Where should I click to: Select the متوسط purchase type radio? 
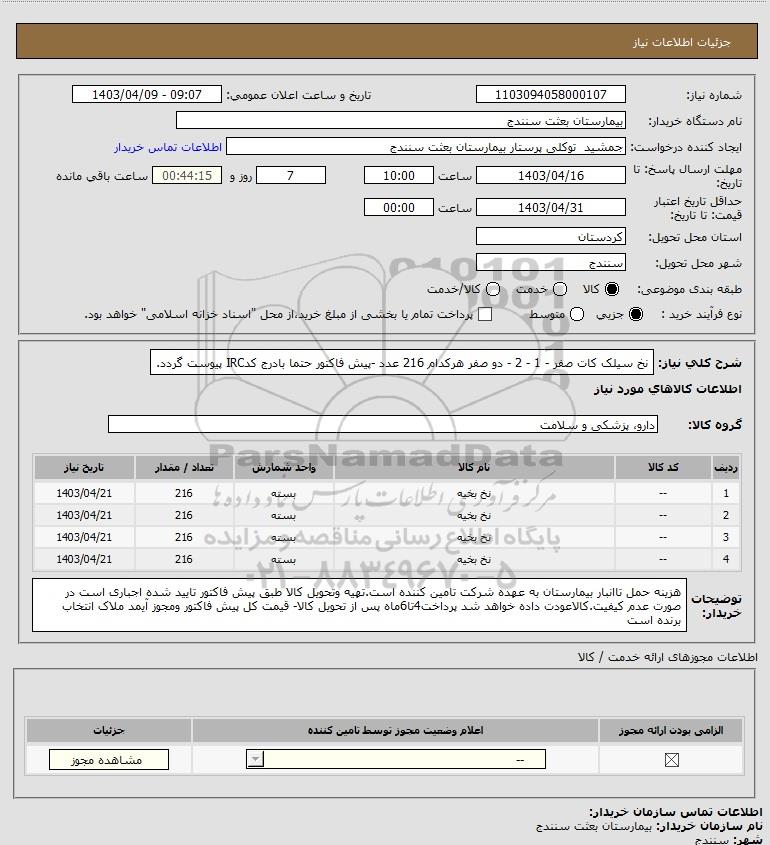577,314
